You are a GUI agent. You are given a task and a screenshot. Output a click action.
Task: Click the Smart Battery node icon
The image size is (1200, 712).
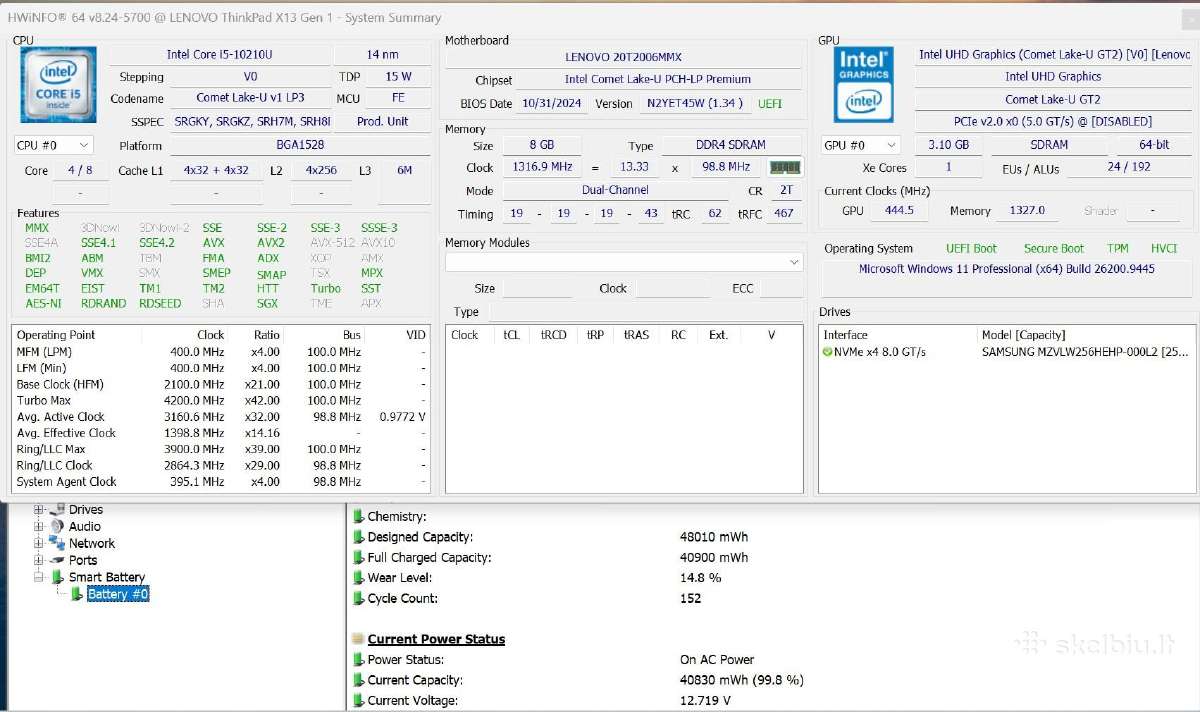(57, 577)
